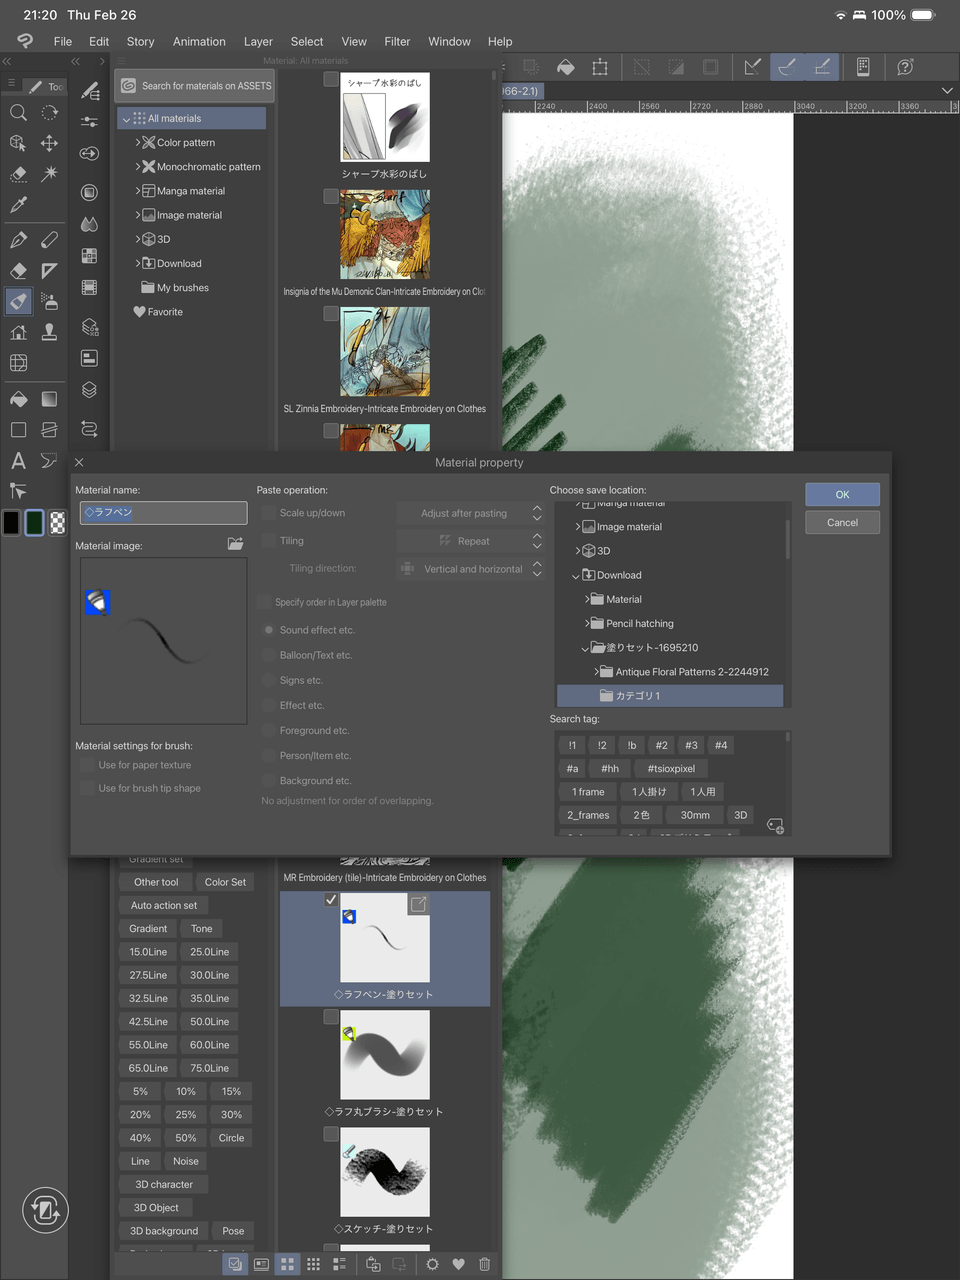Select the Pen tool
This screenshot has height=1280, width=960.
[18, 240]
